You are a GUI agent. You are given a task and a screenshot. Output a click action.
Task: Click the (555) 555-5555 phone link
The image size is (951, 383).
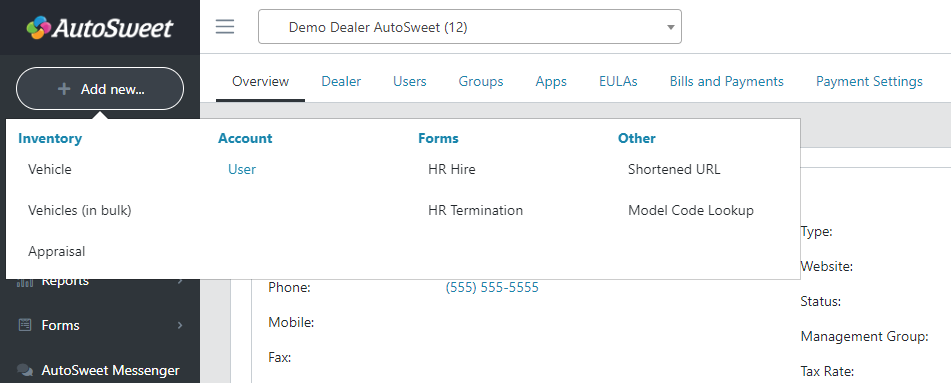point(492,288)
